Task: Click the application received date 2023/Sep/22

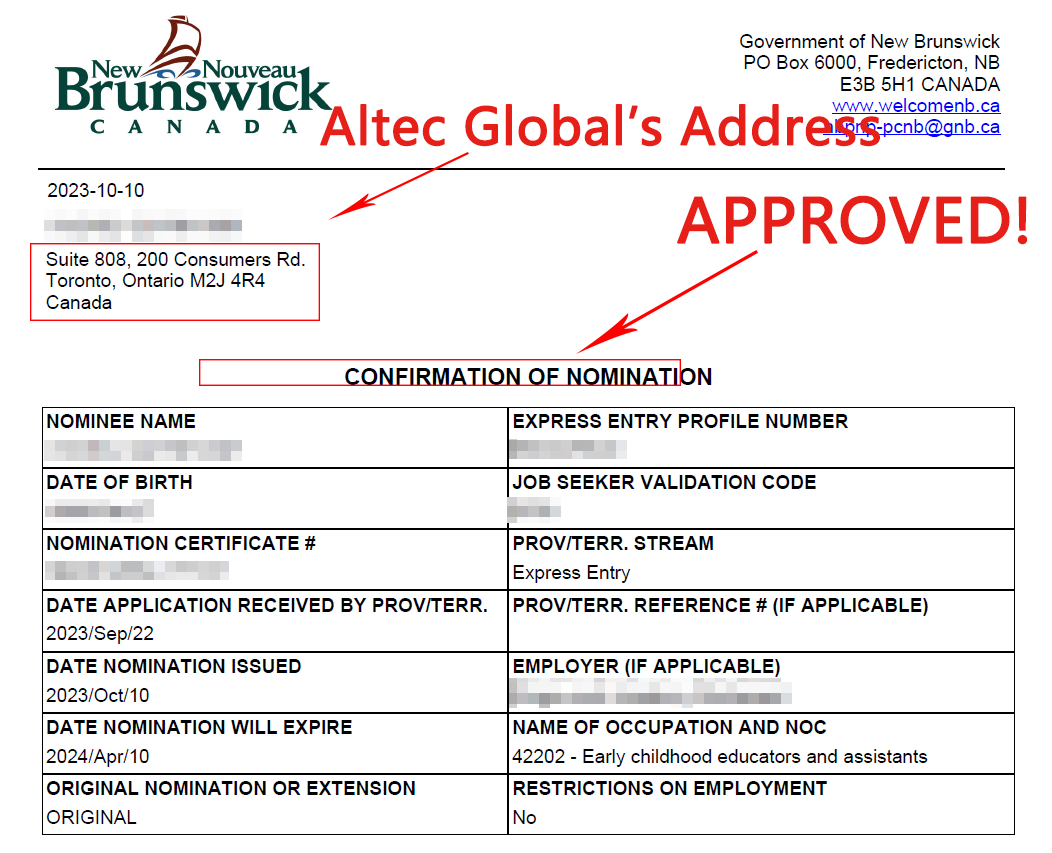Action: [100, 634]
